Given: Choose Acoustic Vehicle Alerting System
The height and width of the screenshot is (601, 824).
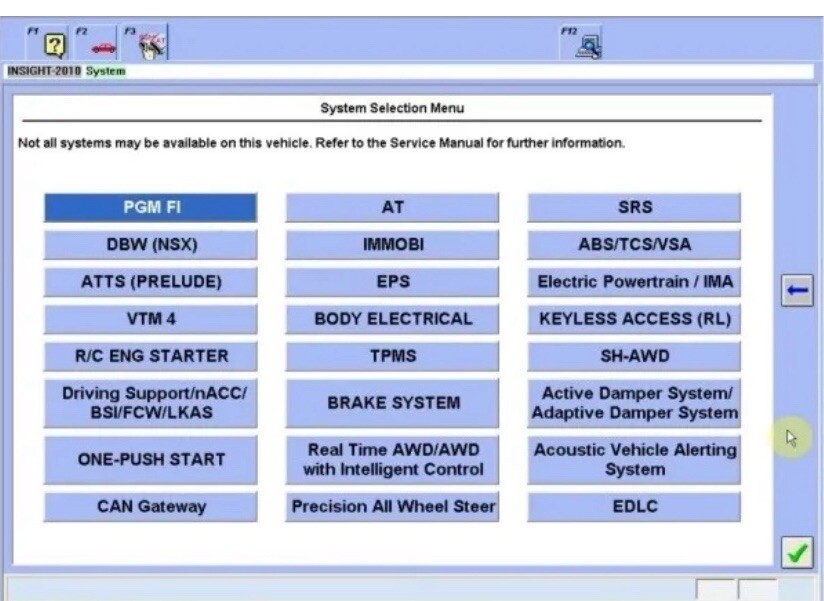Looking at the screenshot, I should (634, 460).
